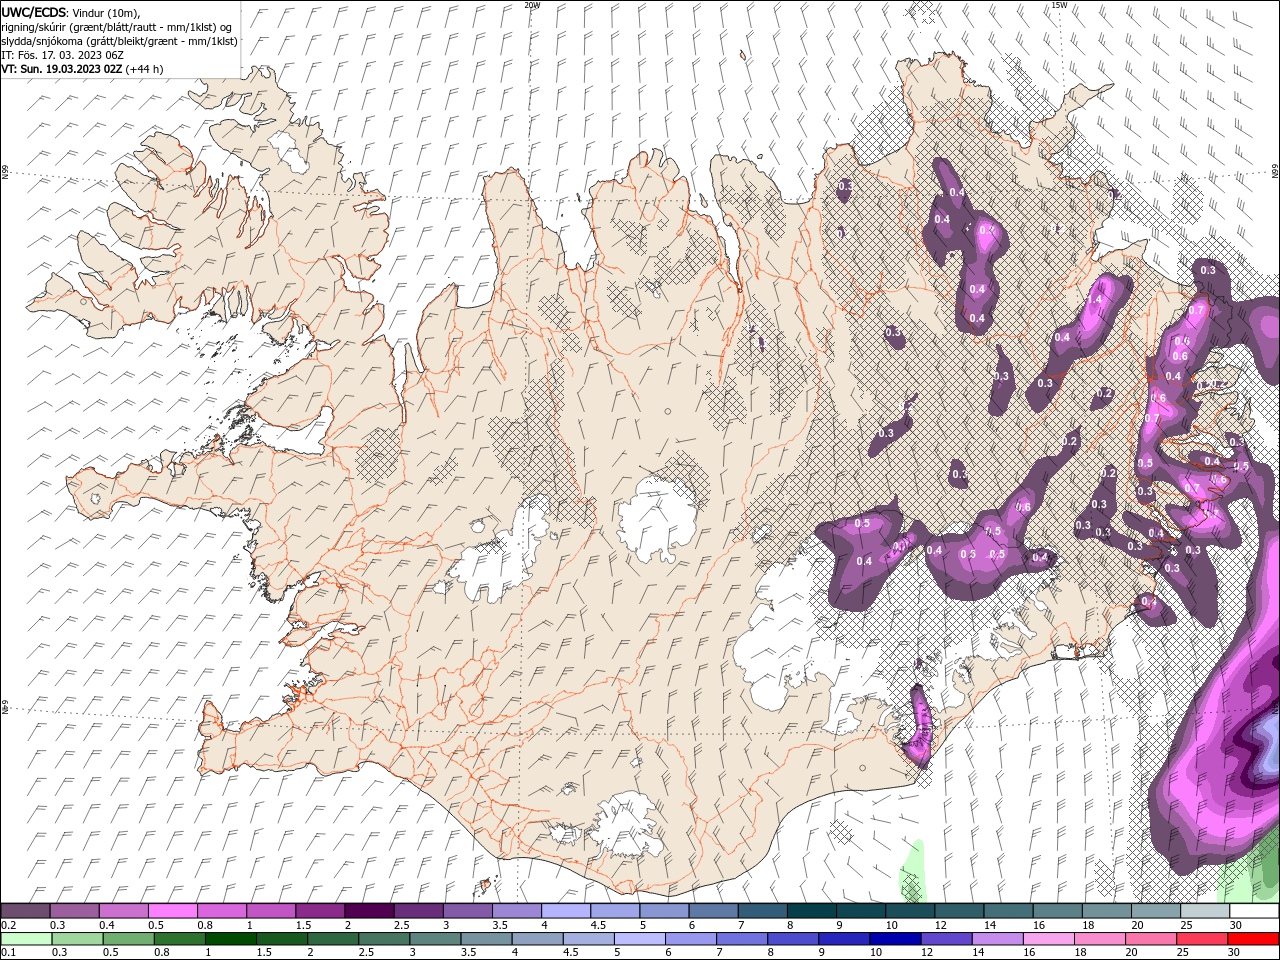Click the 'VT: Sun. 19.03.2023 02Z' valid time
The height and width of the screenshot is (960, 1280).
pyautogui.click(x=62, y=69)
